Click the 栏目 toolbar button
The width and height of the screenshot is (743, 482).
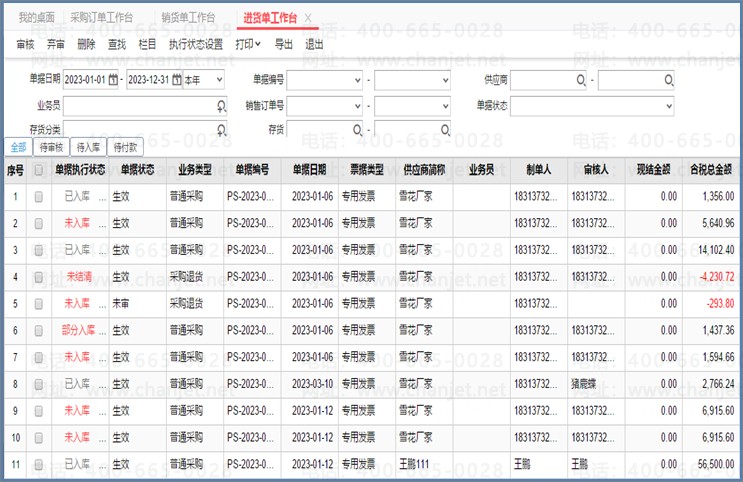coord(147,45)
